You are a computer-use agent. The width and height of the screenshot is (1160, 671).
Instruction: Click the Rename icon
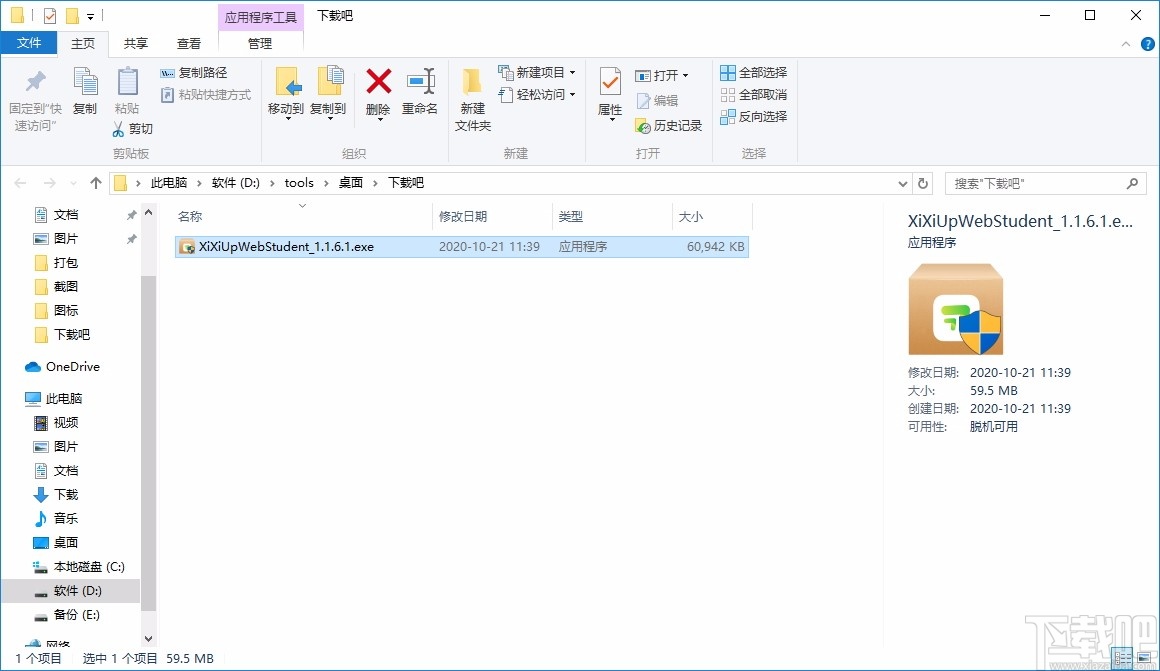pos(420,81)
